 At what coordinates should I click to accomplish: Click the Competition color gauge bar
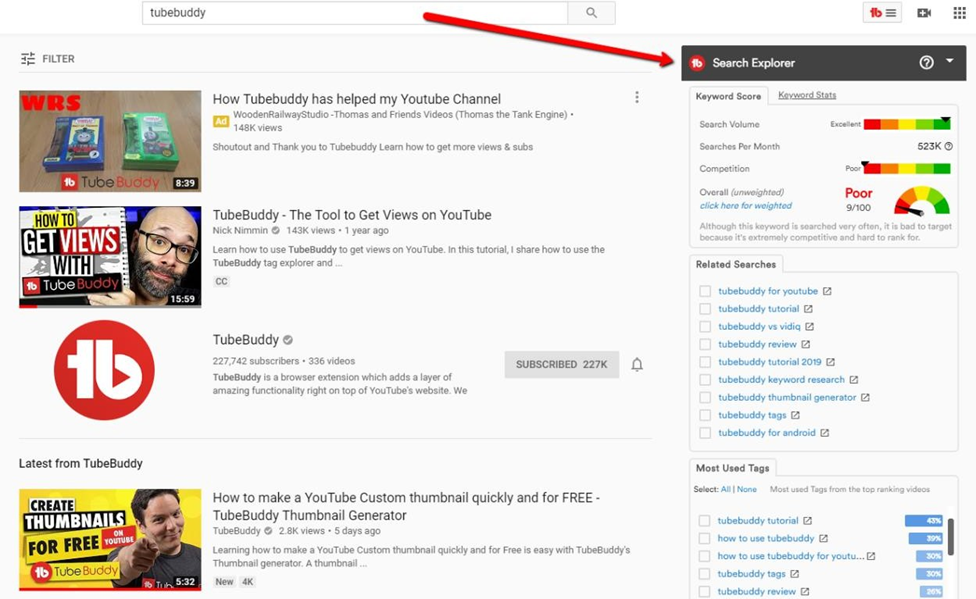(x=907, y=168)
